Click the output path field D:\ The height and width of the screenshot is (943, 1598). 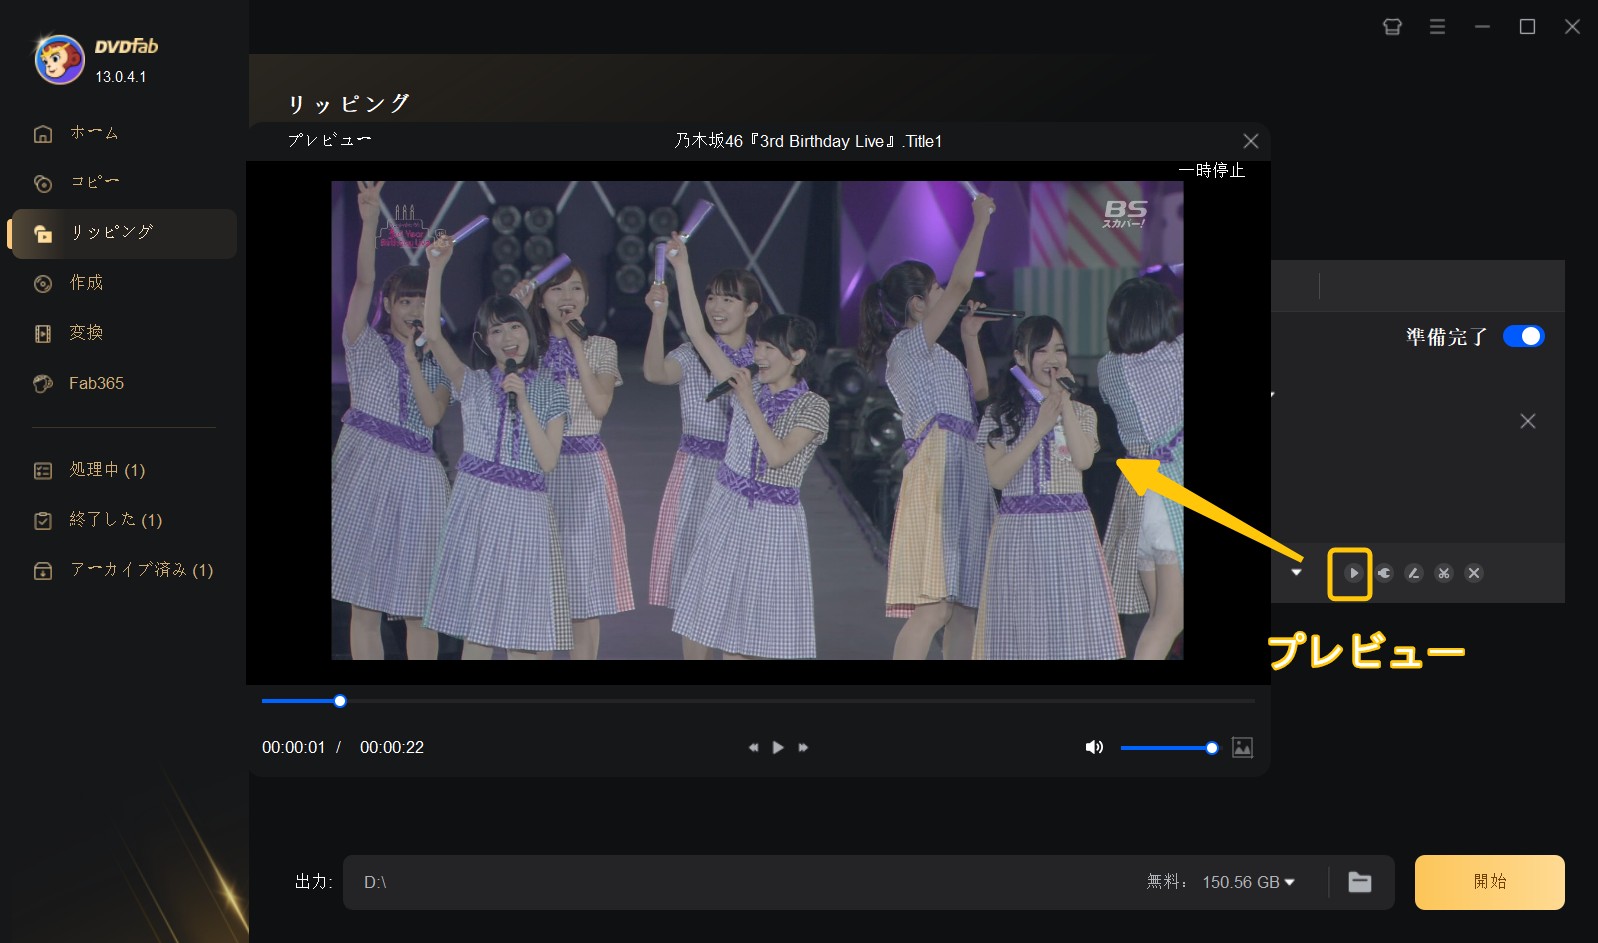(x=740, y=882)
